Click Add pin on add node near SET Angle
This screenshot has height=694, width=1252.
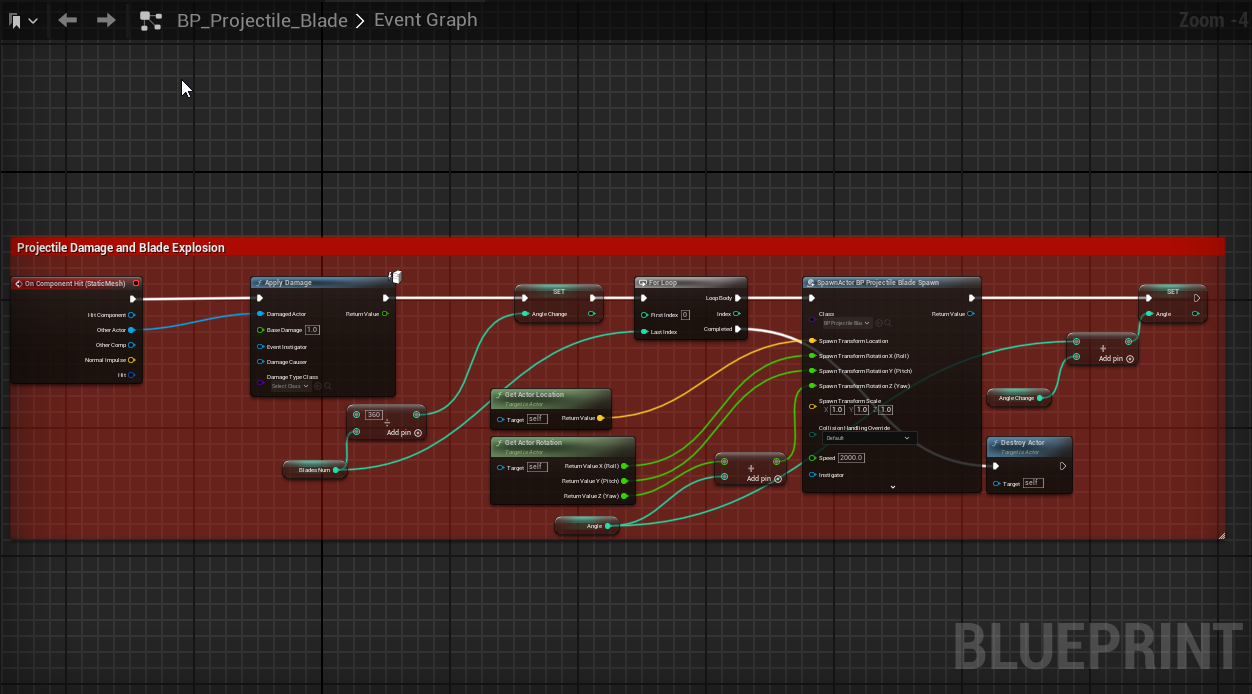tap(1116, 359)
